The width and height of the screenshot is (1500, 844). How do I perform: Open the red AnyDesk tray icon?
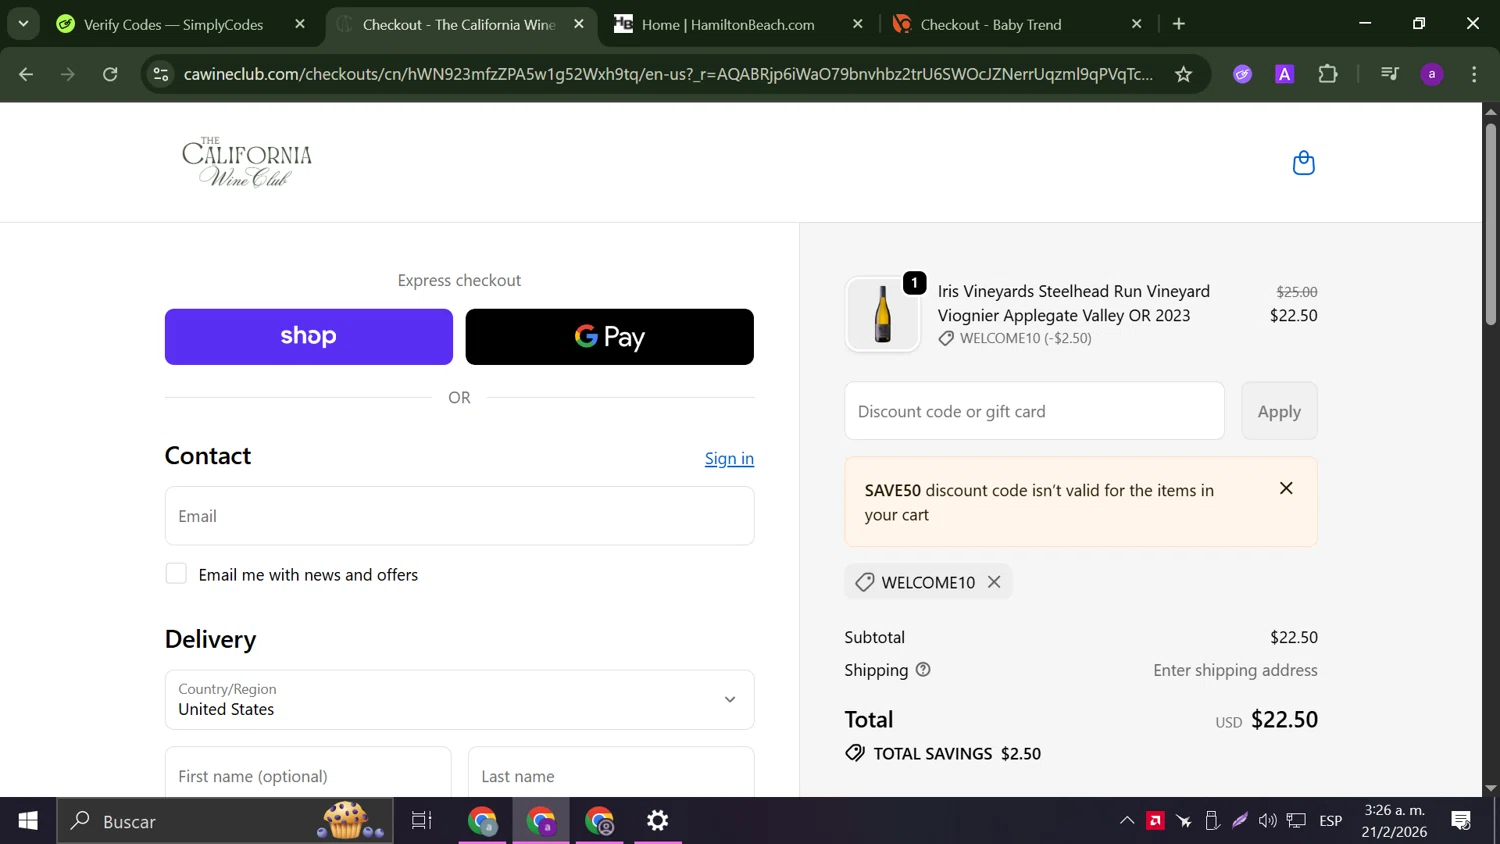[1155, 821]
